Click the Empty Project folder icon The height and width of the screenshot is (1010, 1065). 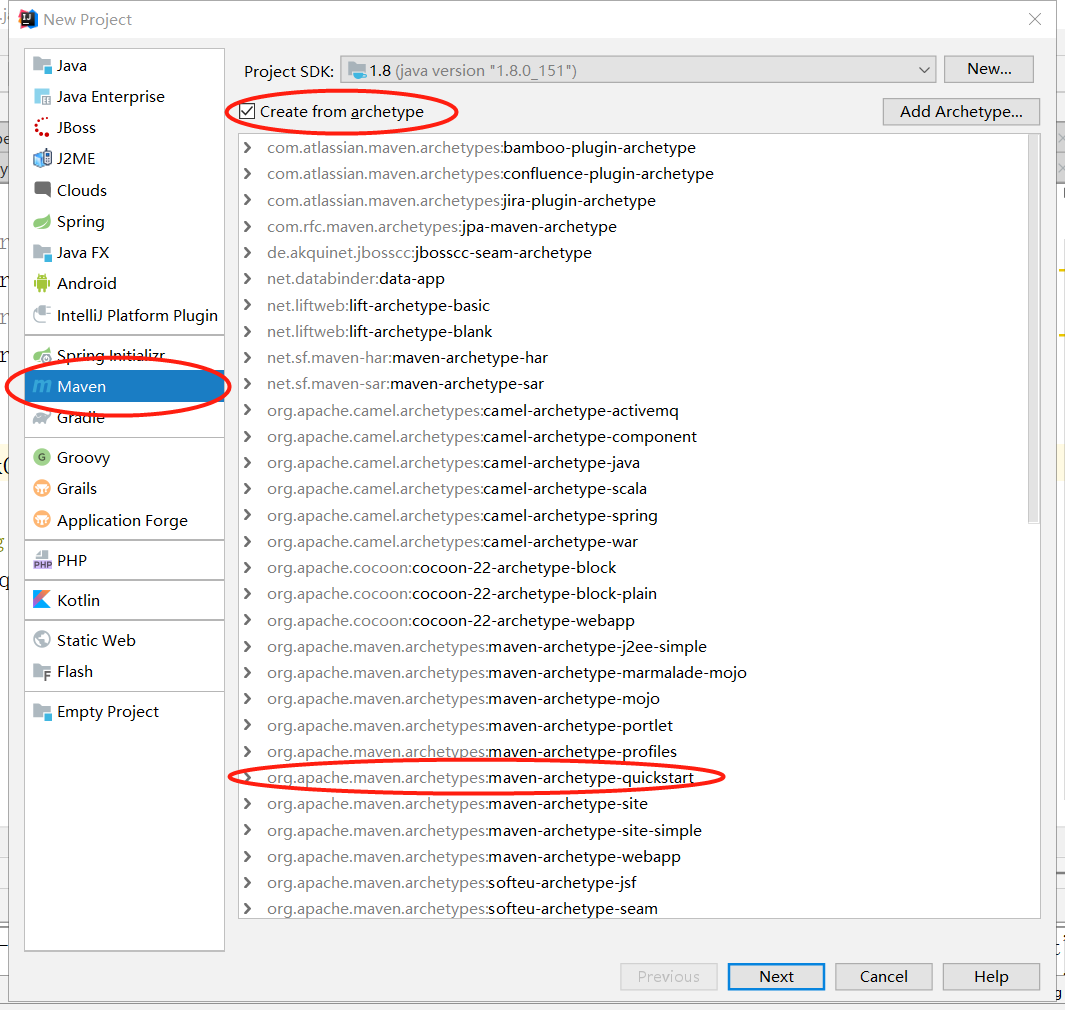click(42, 712)
